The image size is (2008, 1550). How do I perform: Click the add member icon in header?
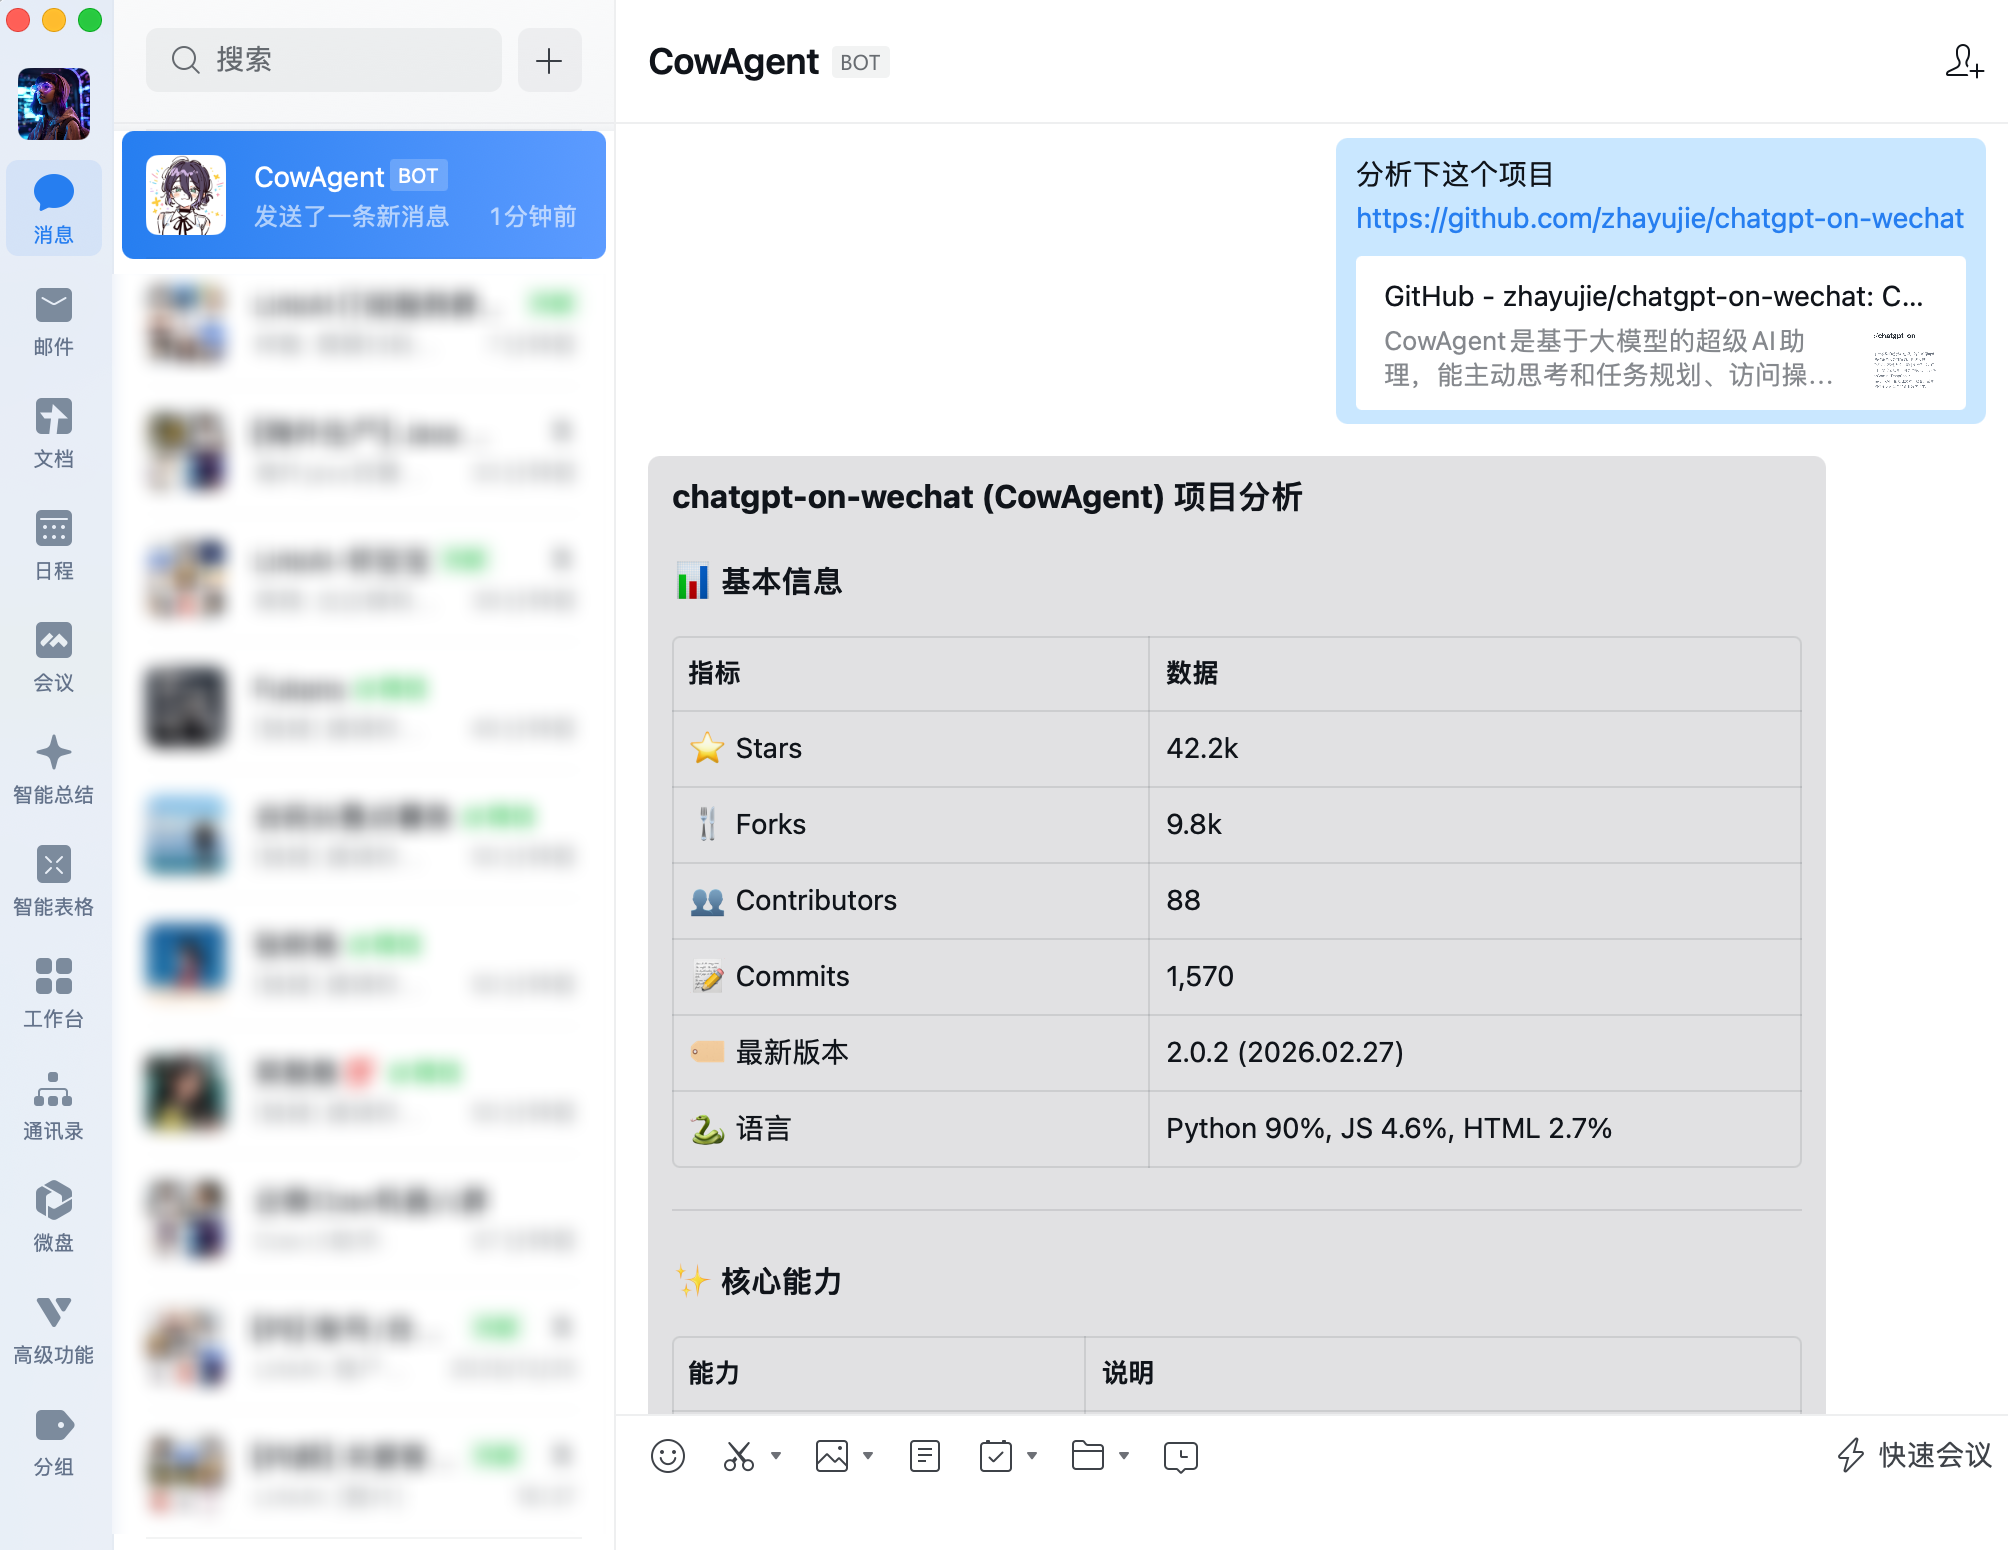click(x=1964, y=62)
